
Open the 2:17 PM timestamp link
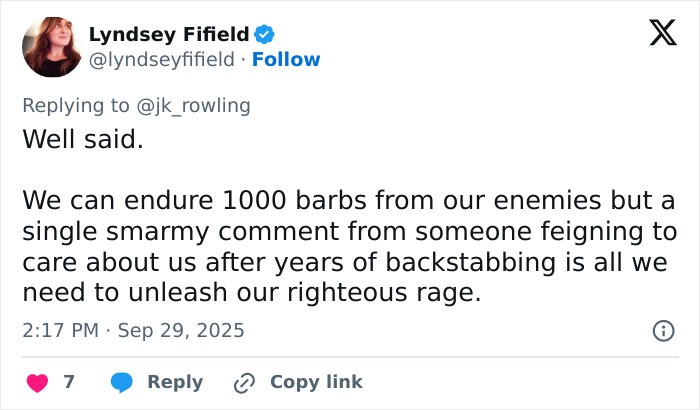59,330
